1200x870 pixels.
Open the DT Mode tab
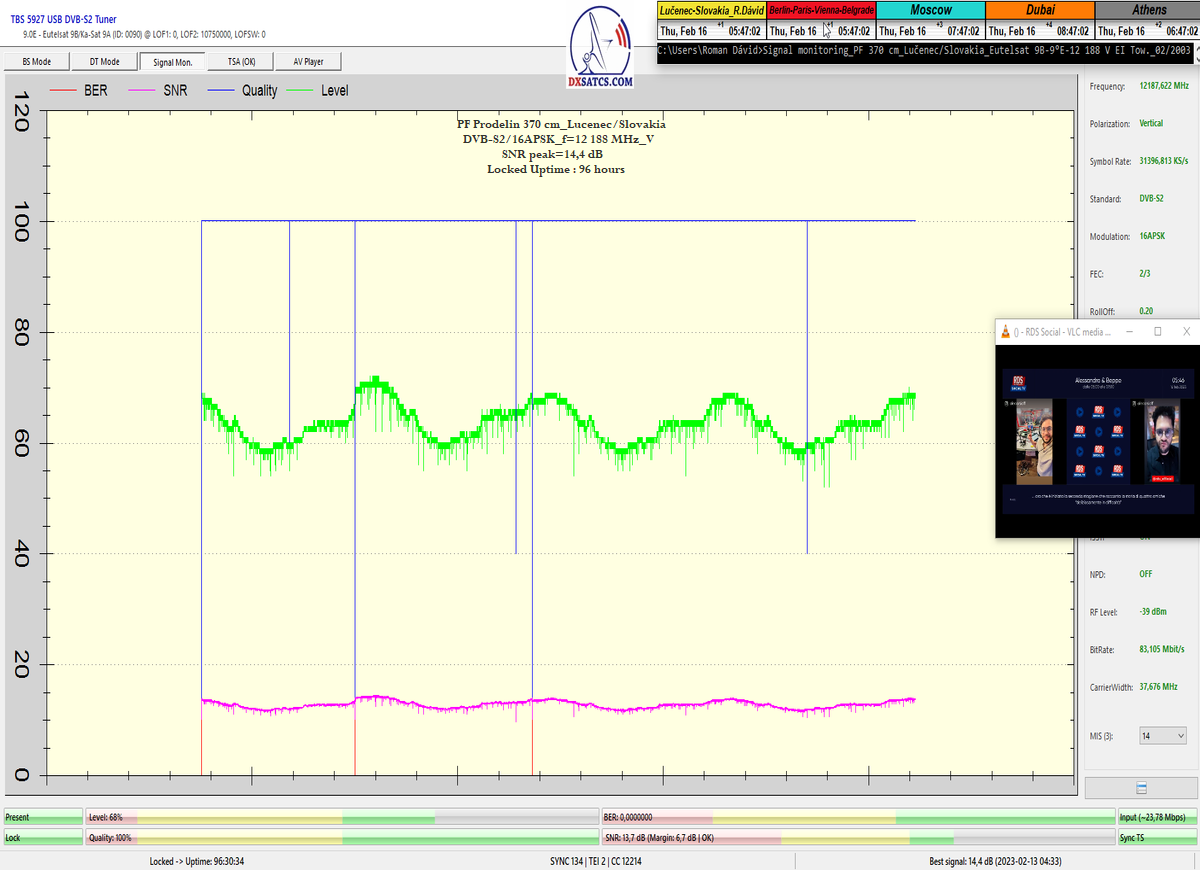[104, 62]
